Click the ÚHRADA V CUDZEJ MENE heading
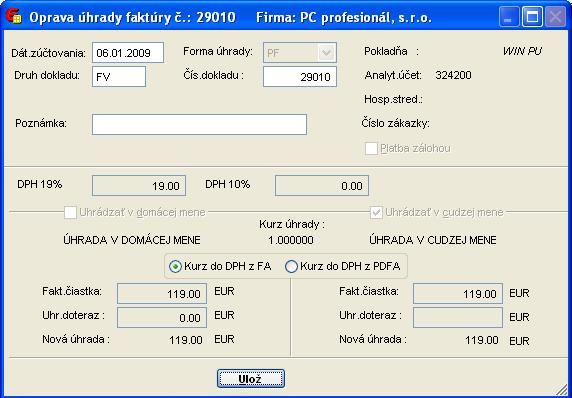The height and width of the screenshot is (398, 572). [433, 240]
